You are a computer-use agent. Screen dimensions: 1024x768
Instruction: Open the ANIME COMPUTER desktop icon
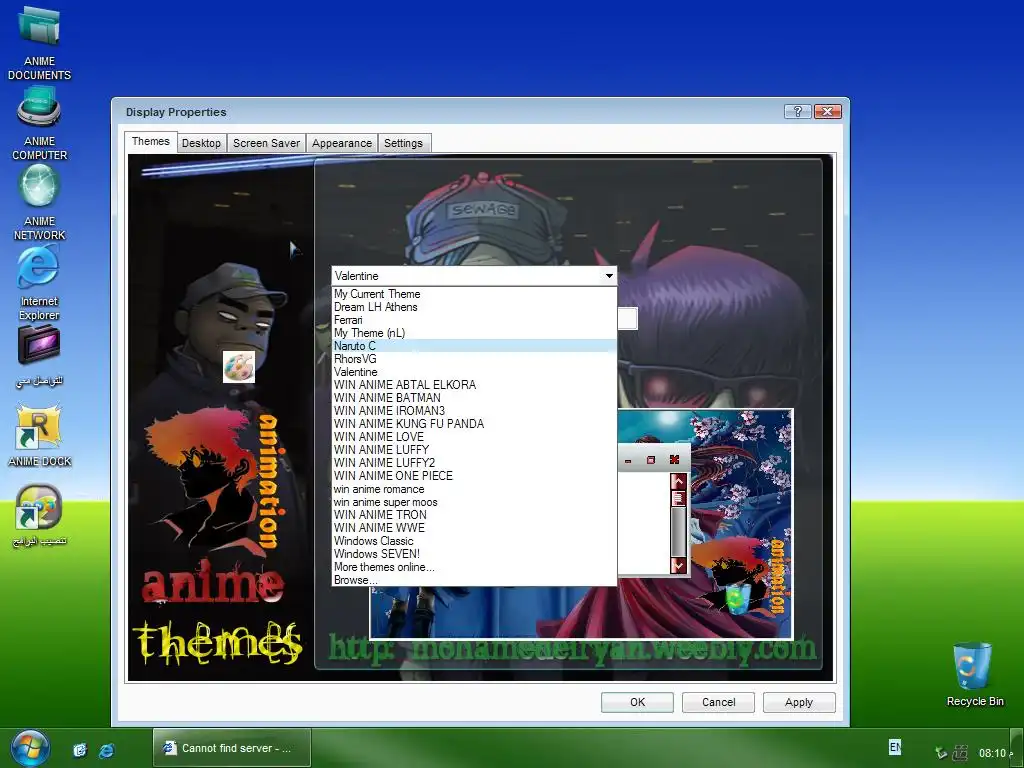click(39, 124)
